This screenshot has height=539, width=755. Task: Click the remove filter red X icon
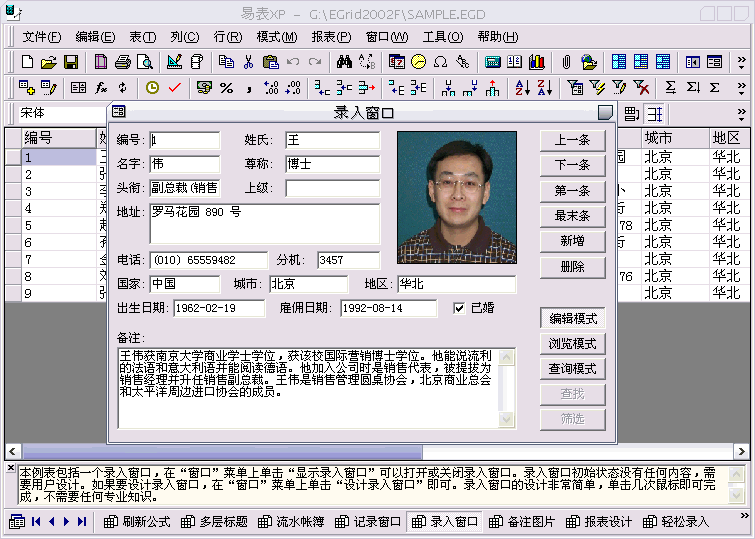(x=641, y=88)
